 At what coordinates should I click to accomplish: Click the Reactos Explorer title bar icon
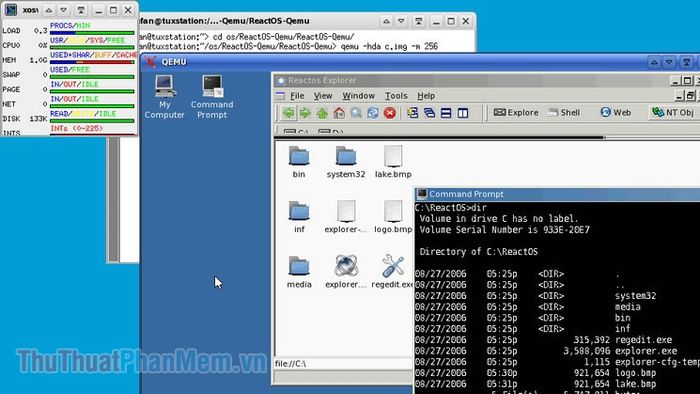pyautogui.click(x=281, y=81)
